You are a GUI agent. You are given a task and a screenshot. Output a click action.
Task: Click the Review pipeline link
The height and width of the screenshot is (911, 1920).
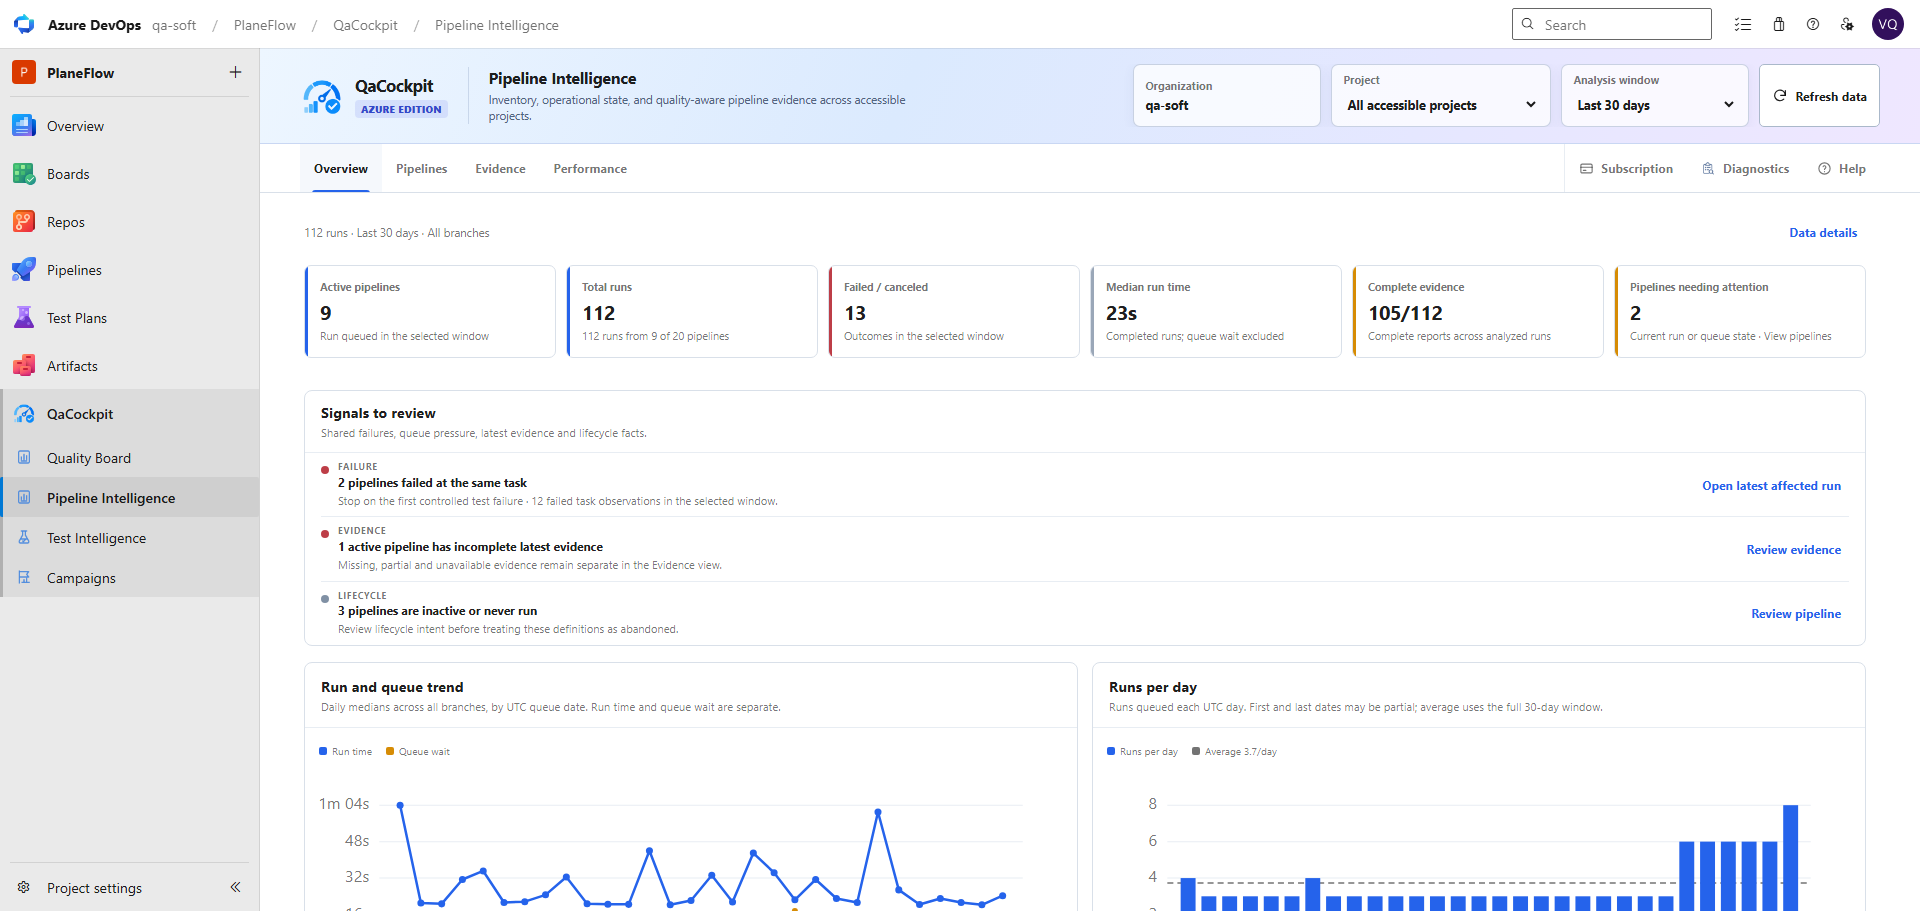(x=1796, y=614)
